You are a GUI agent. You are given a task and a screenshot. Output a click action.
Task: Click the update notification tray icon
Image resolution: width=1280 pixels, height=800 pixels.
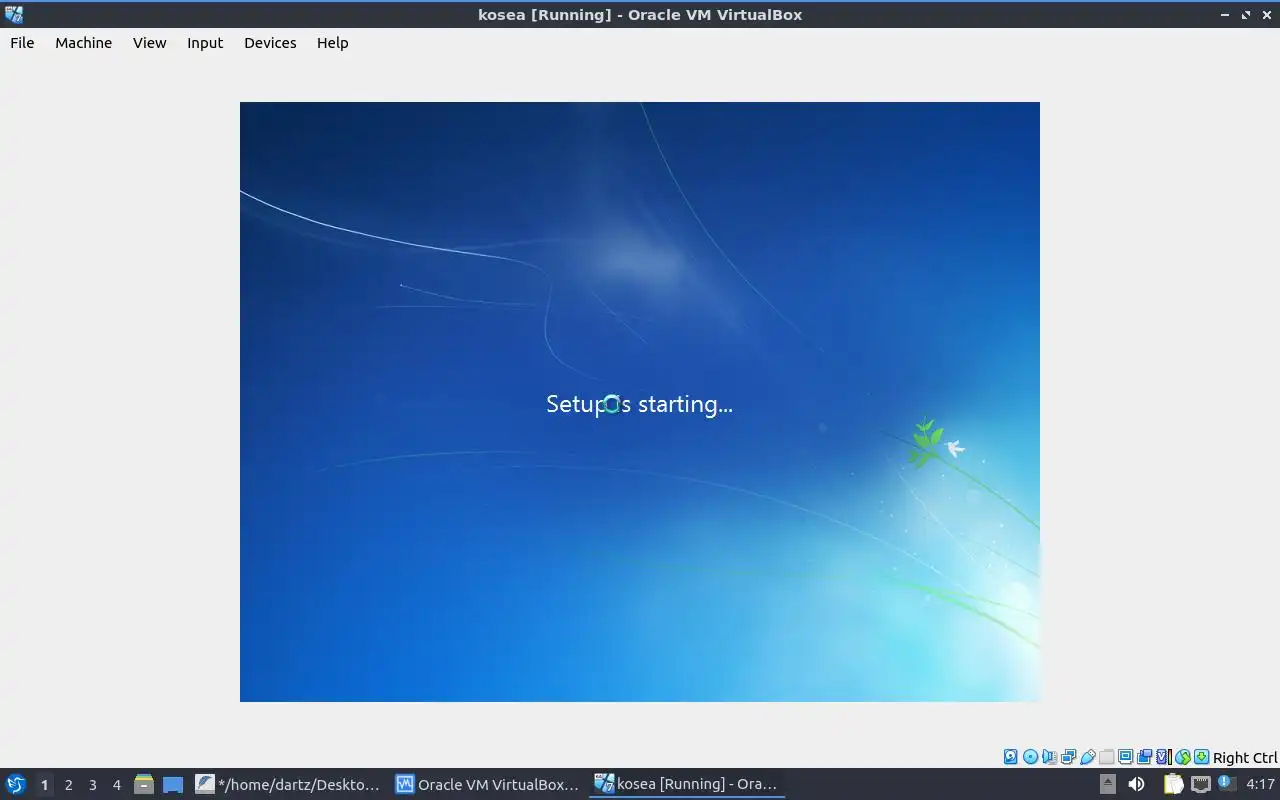(x=1227, y=783)
